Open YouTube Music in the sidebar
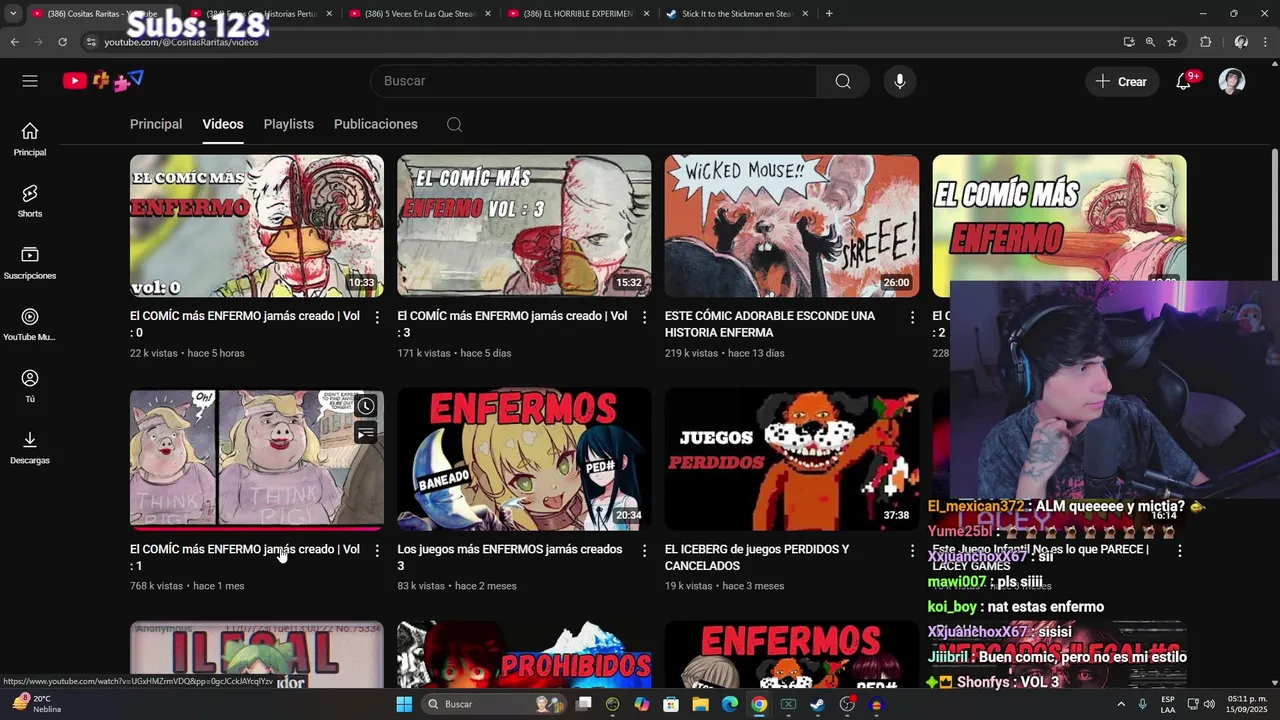 (30, 324)
